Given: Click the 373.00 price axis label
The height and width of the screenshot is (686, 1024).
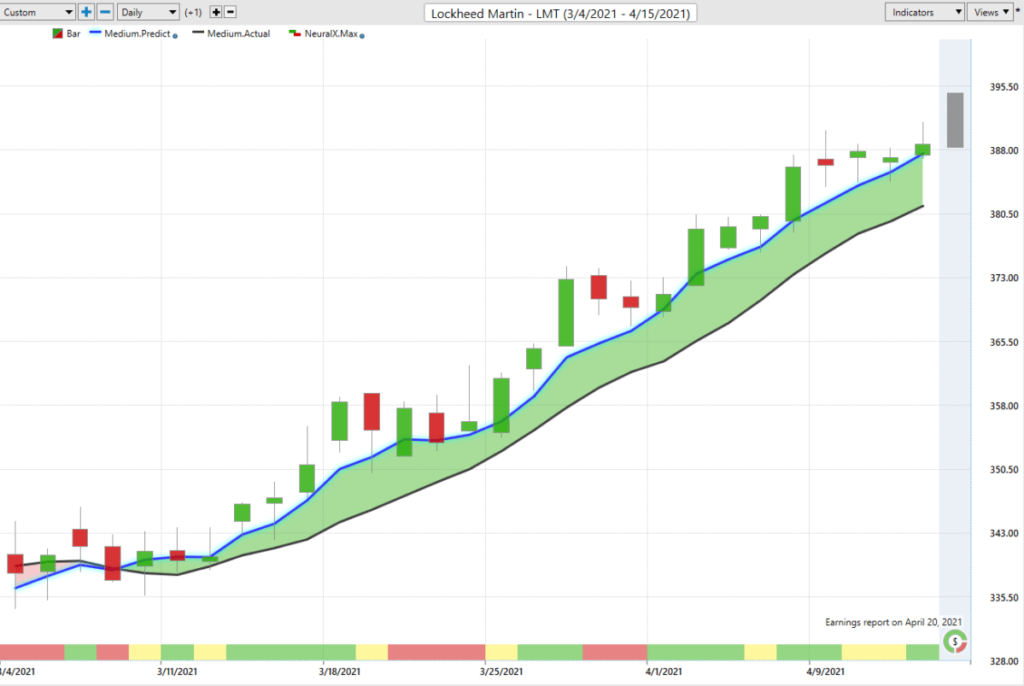Looking at the screenshot, I should [x=1004, y=278].
